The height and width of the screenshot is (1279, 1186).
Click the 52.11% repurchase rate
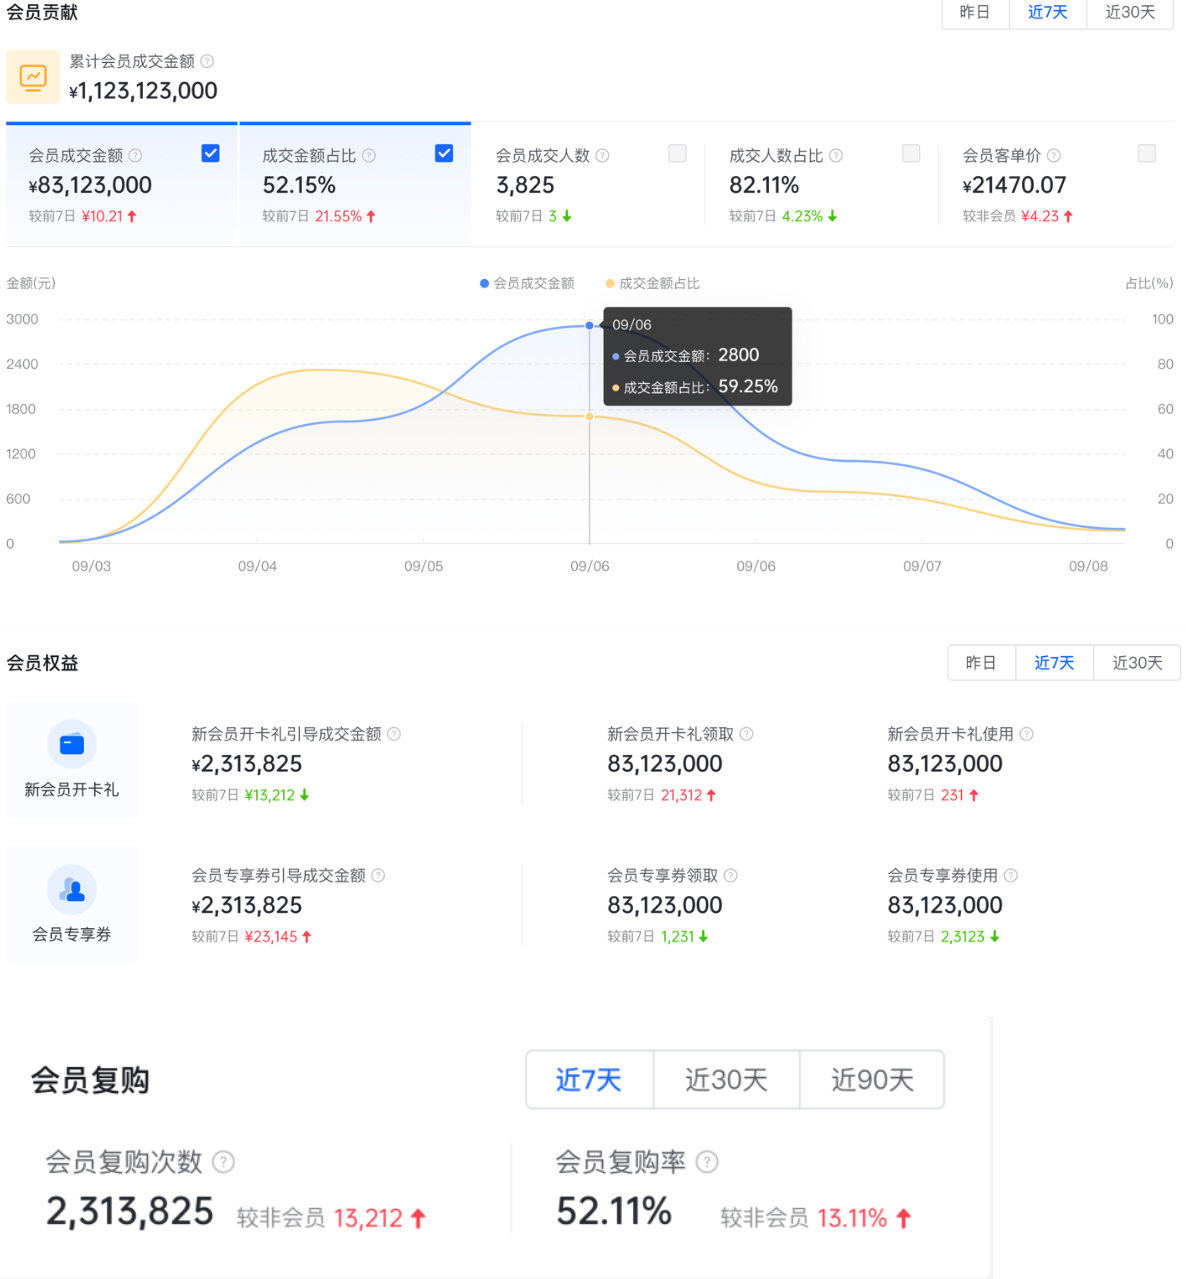click(x=614, y=1211)
